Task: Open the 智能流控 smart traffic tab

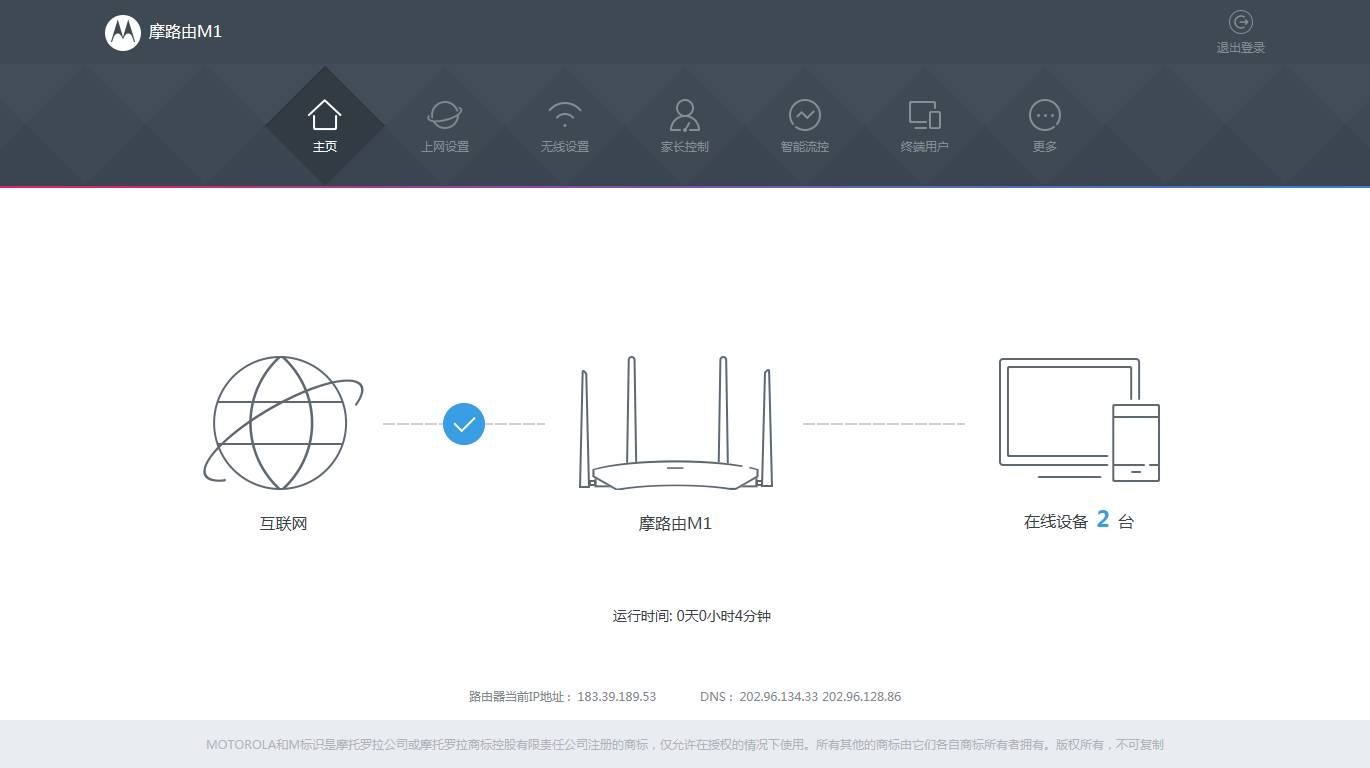Action: point(805,126)
